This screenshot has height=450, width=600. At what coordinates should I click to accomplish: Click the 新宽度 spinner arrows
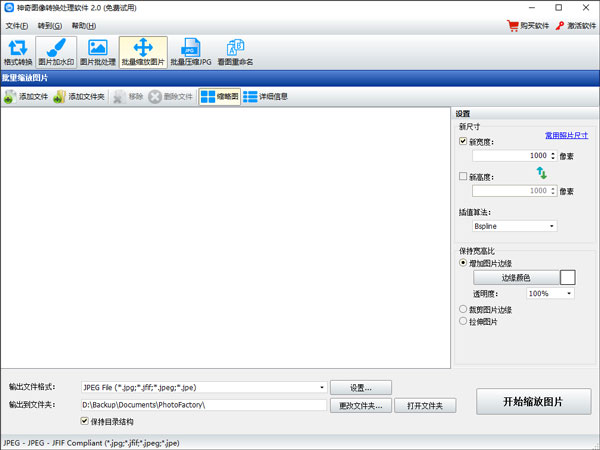(553, 156)
